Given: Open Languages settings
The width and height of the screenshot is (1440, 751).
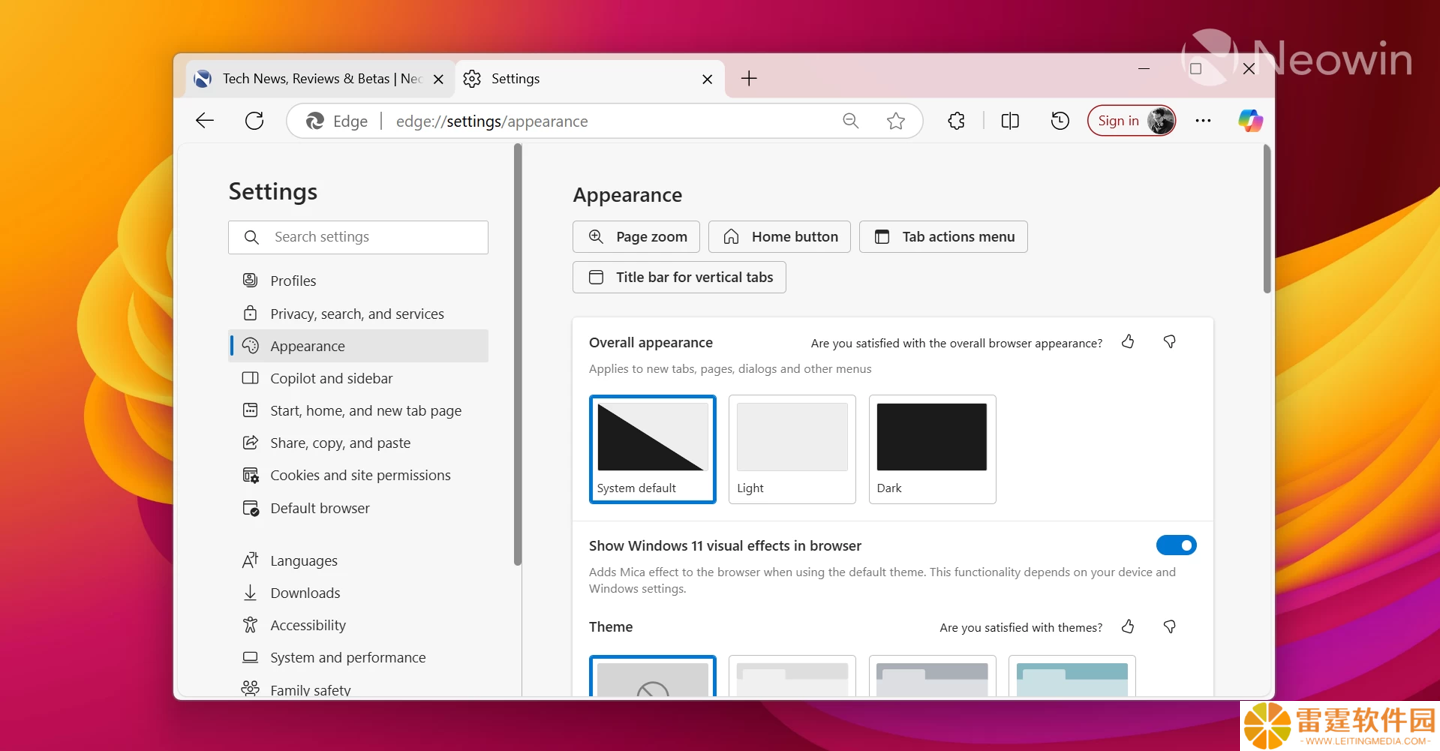Looking at the screenshot, I should click(358, 560).
